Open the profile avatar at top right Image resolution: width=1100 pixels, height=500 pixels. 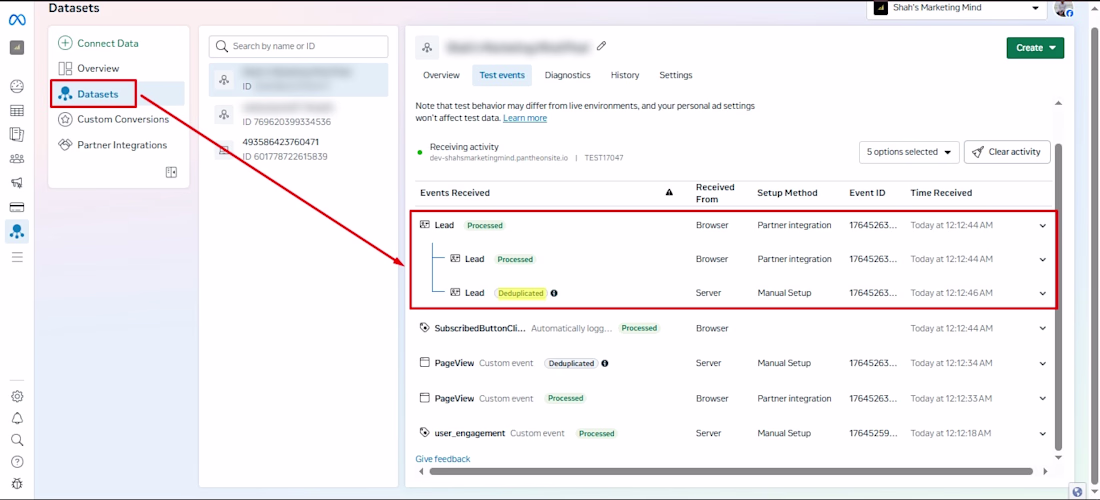[x=1064, y=8]
